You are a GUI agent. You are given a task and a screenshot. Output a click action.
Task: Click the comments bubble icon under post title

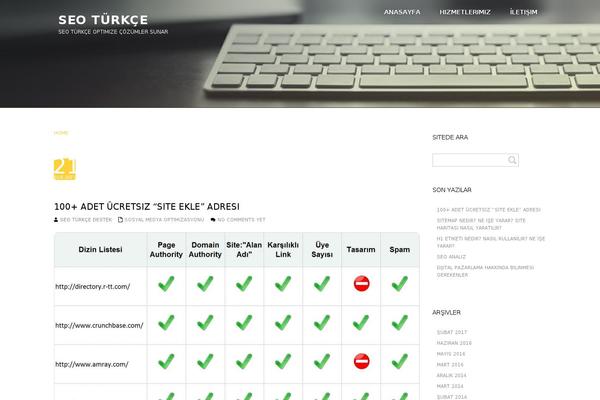click(x=213, y=220)
